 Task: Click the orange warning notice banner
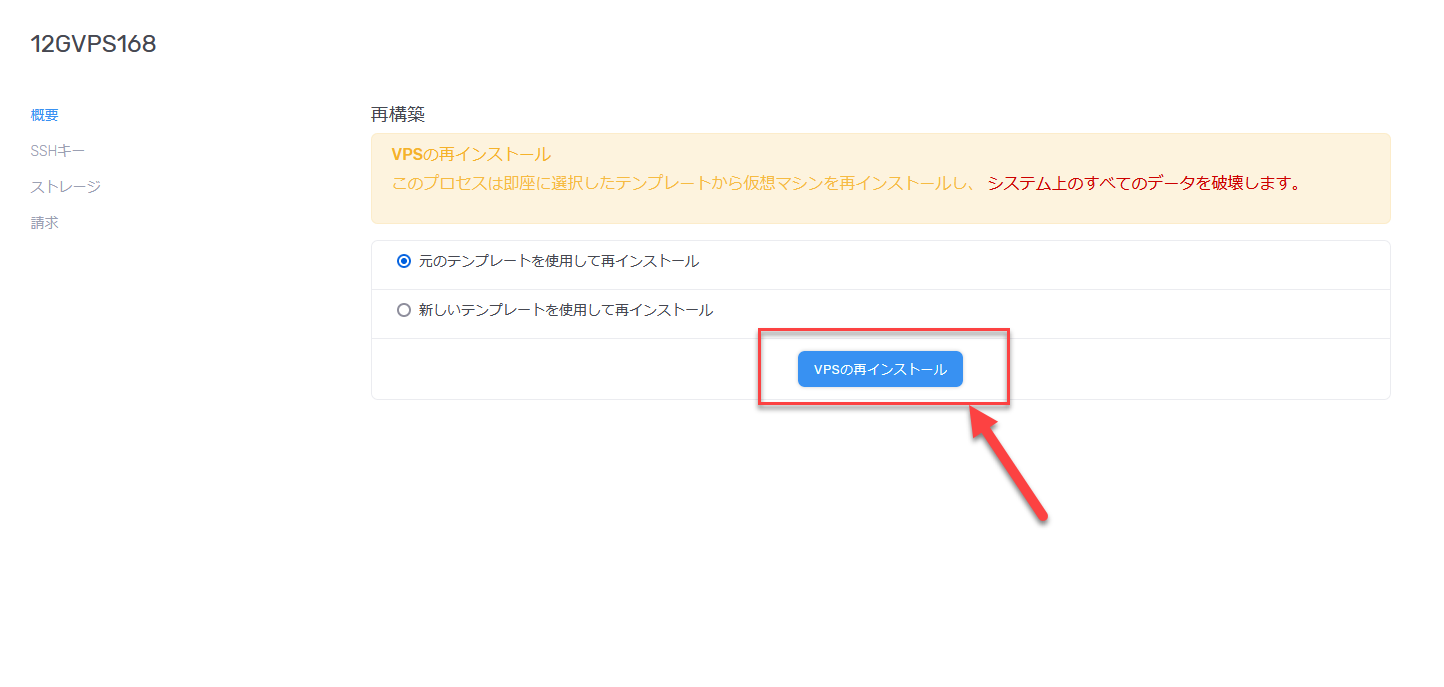point(880,175)
